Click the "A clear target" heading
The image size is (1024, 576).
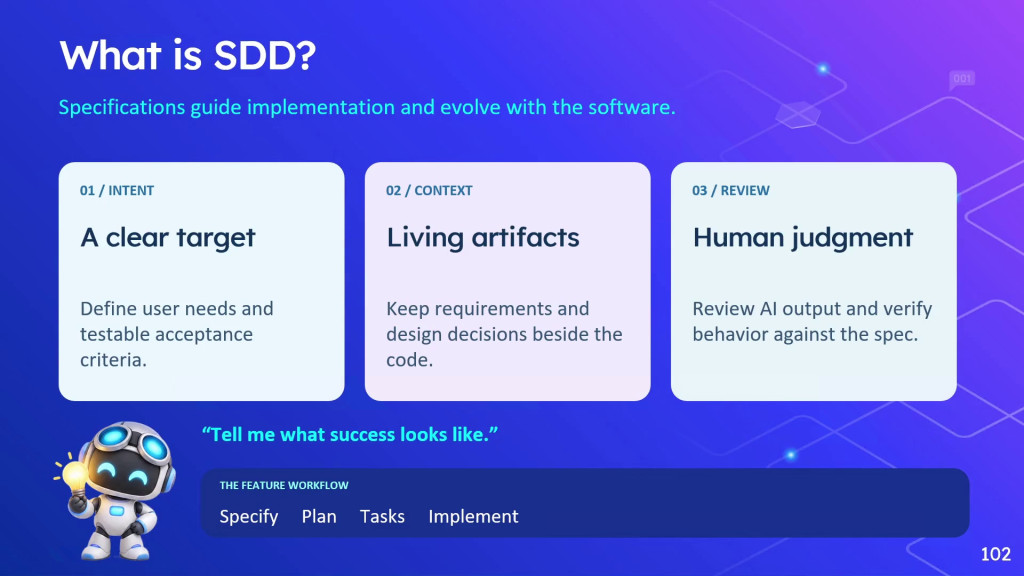pyautogui.click(x=168, y=238)
